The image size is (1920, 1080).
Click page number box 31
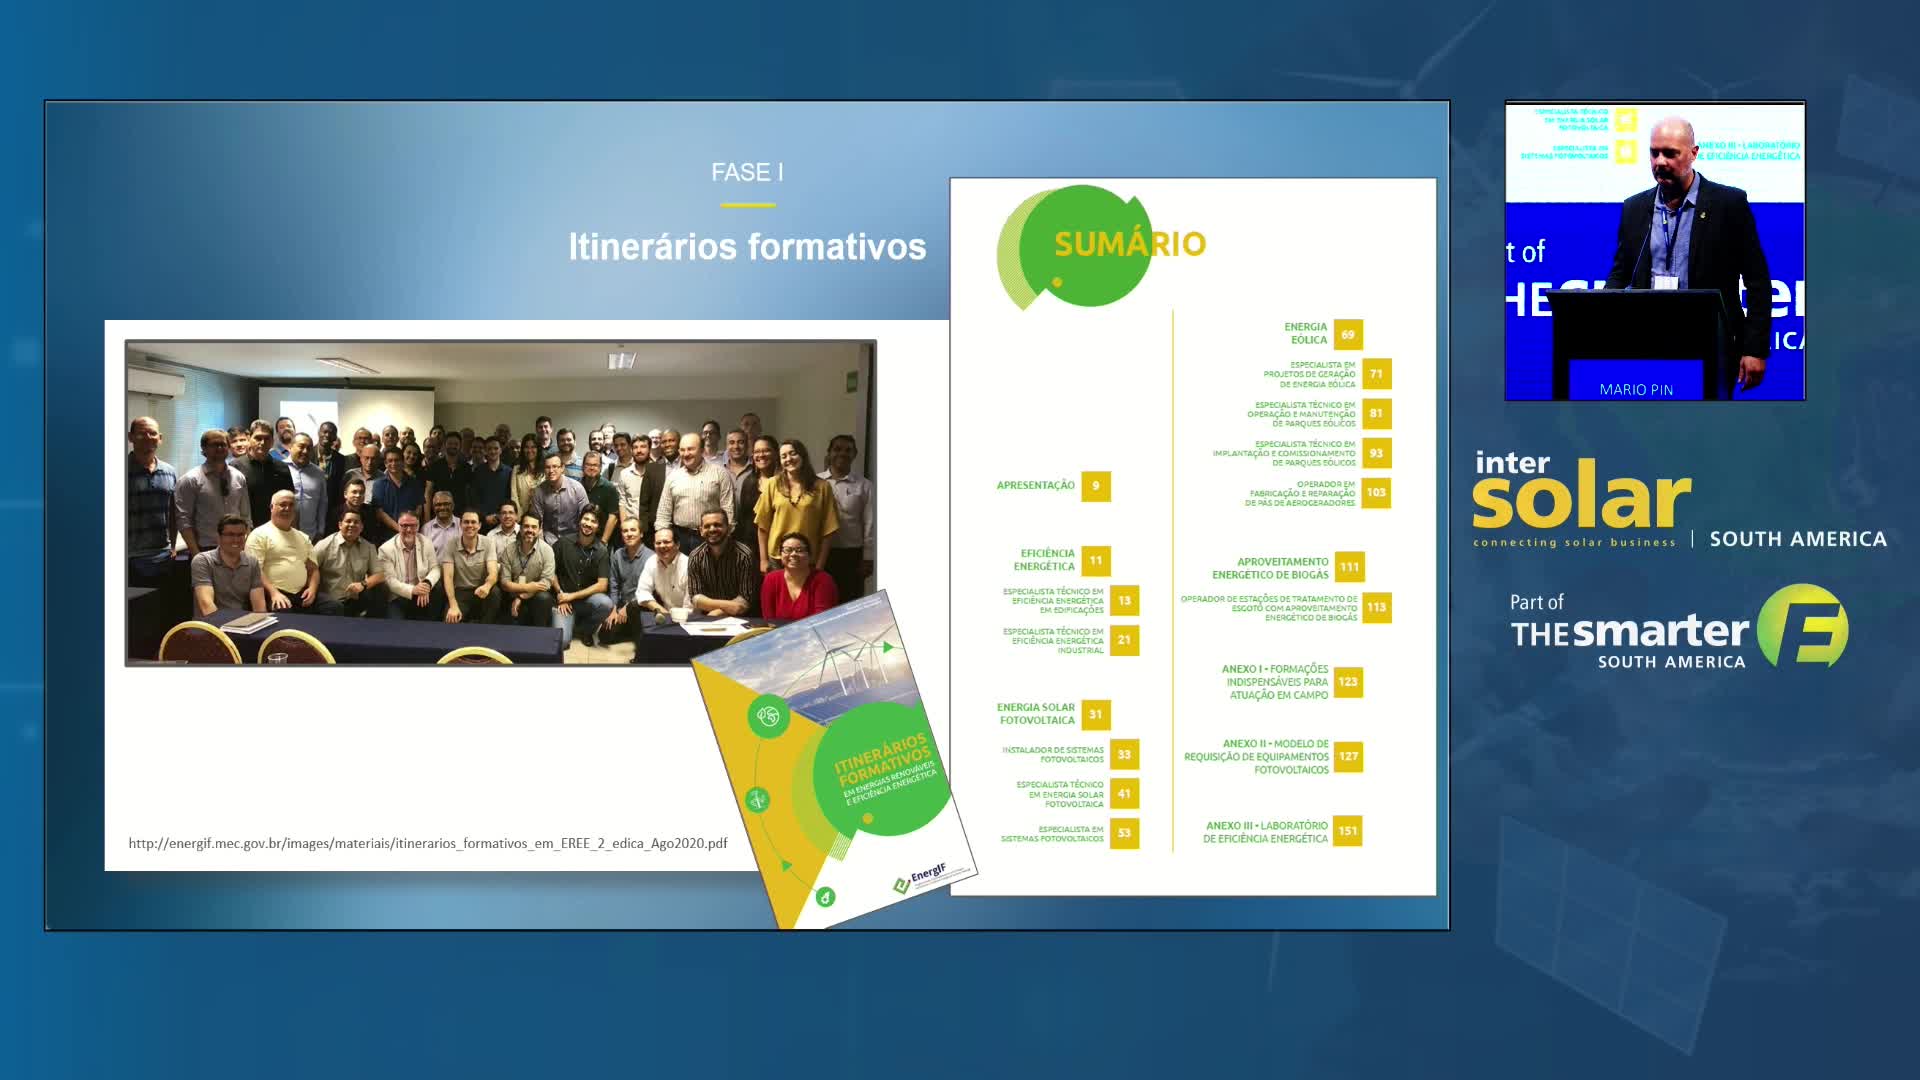pyautogui.click(x=1096, y=714)
